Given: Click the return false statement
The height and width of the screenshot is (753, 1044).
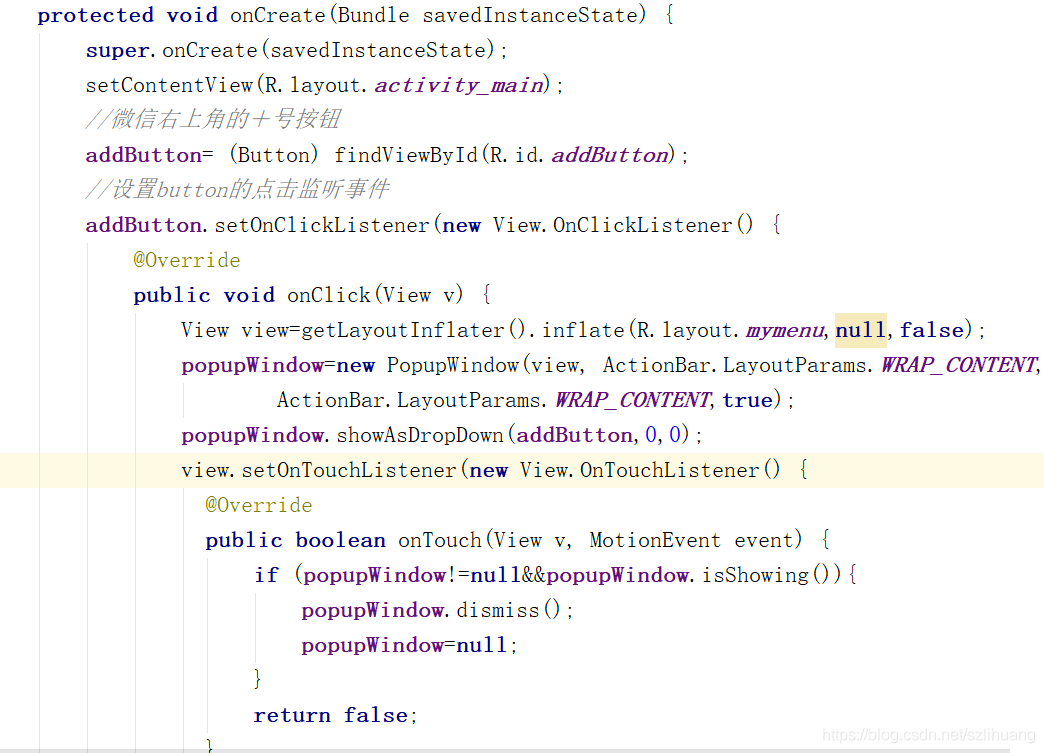Looking at the screenshot, I should (x=335, y=715).
